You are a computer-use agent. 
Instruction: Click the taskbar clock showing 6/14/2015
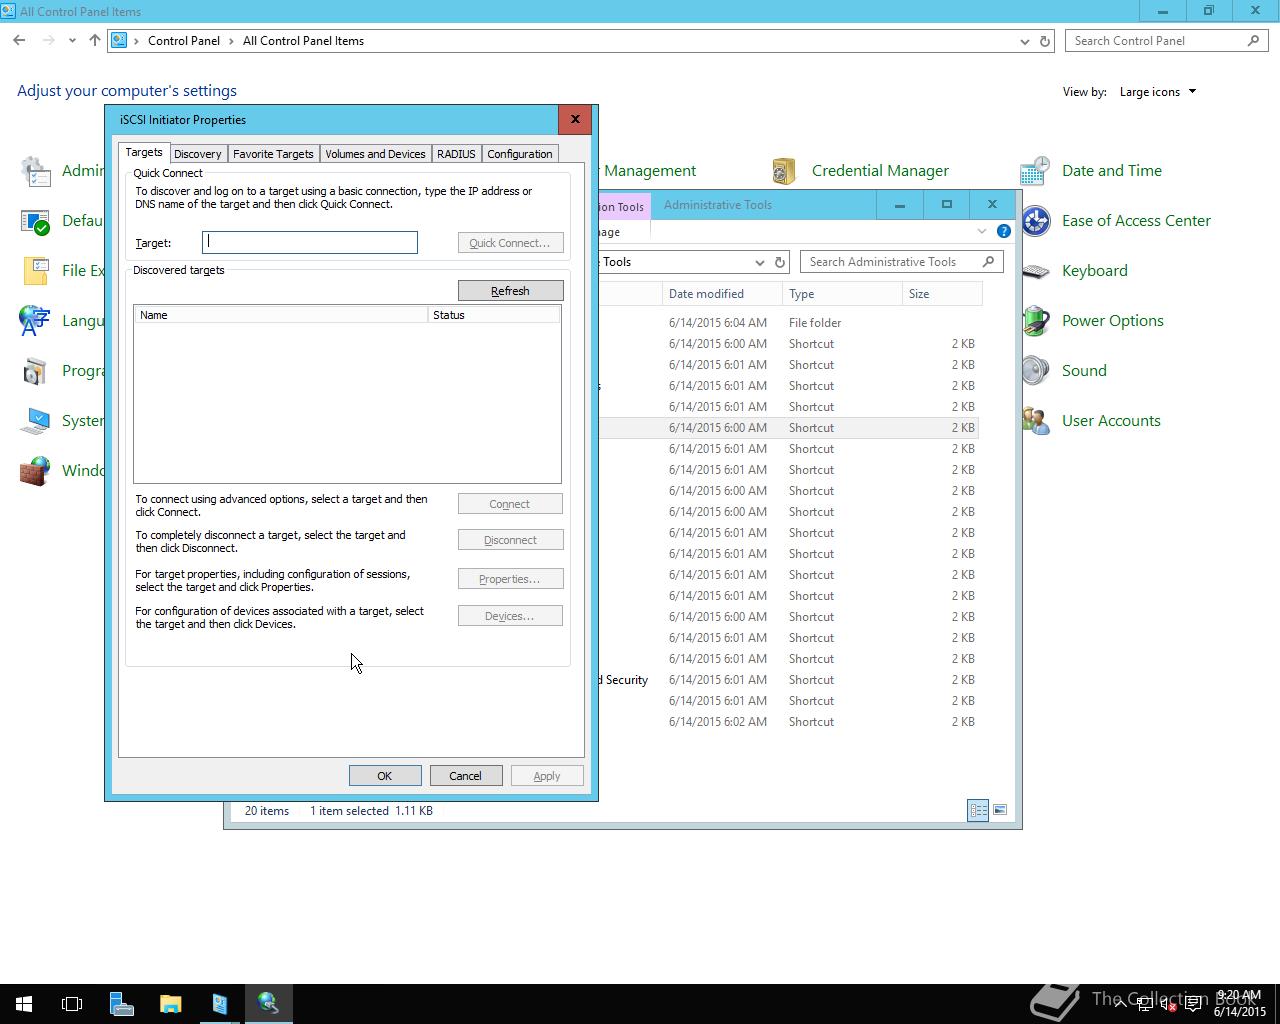(x=1239, y=1004)
